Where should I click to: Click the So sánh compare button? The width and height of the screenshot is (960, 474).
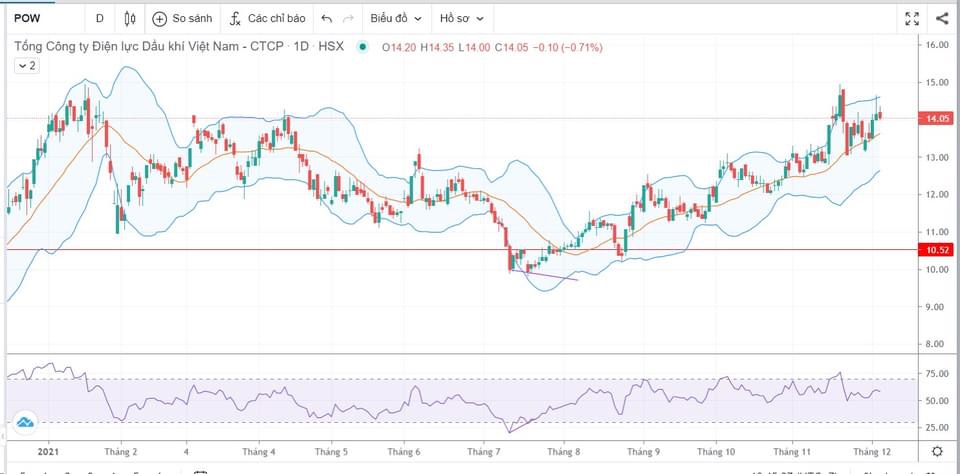pyautogui.click(x=183, y=18)
